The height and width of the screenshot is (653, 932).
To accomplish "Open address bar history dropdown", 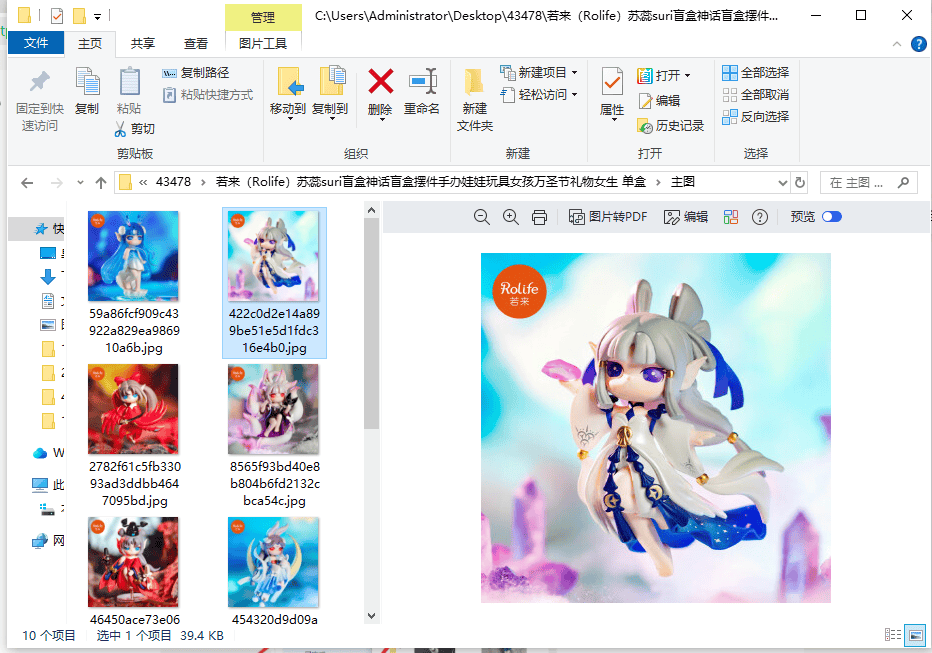I will 783,182.
